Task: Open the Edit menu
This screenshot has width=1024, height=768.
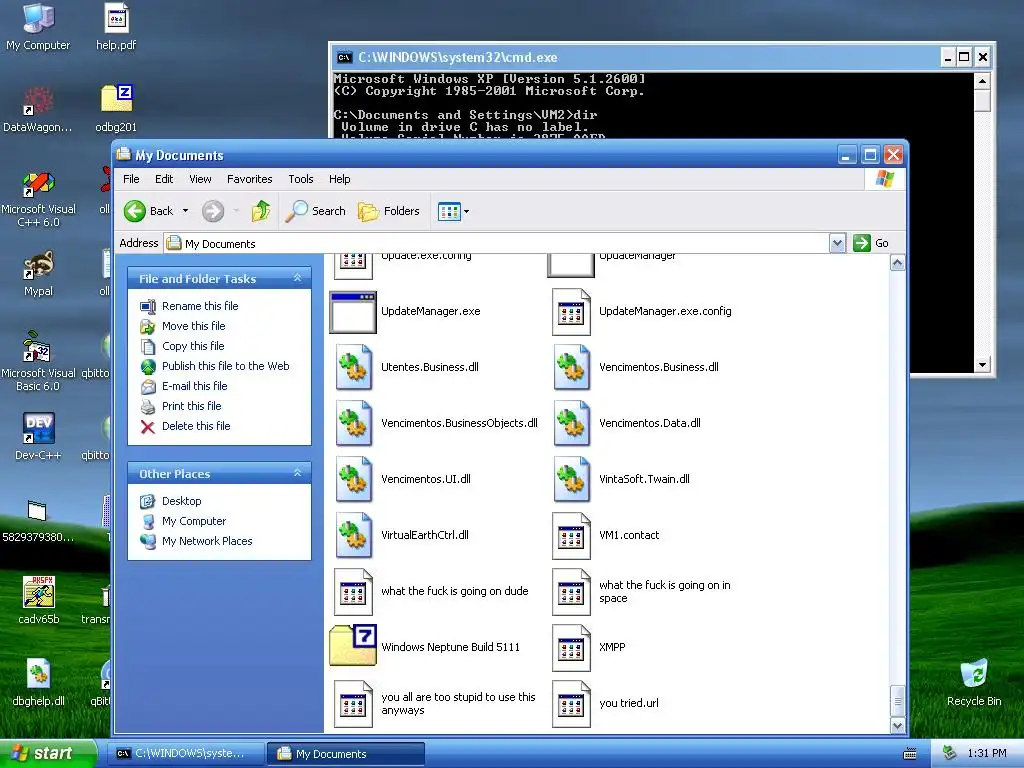Action: pyautogui.click(x=164, y=179)
